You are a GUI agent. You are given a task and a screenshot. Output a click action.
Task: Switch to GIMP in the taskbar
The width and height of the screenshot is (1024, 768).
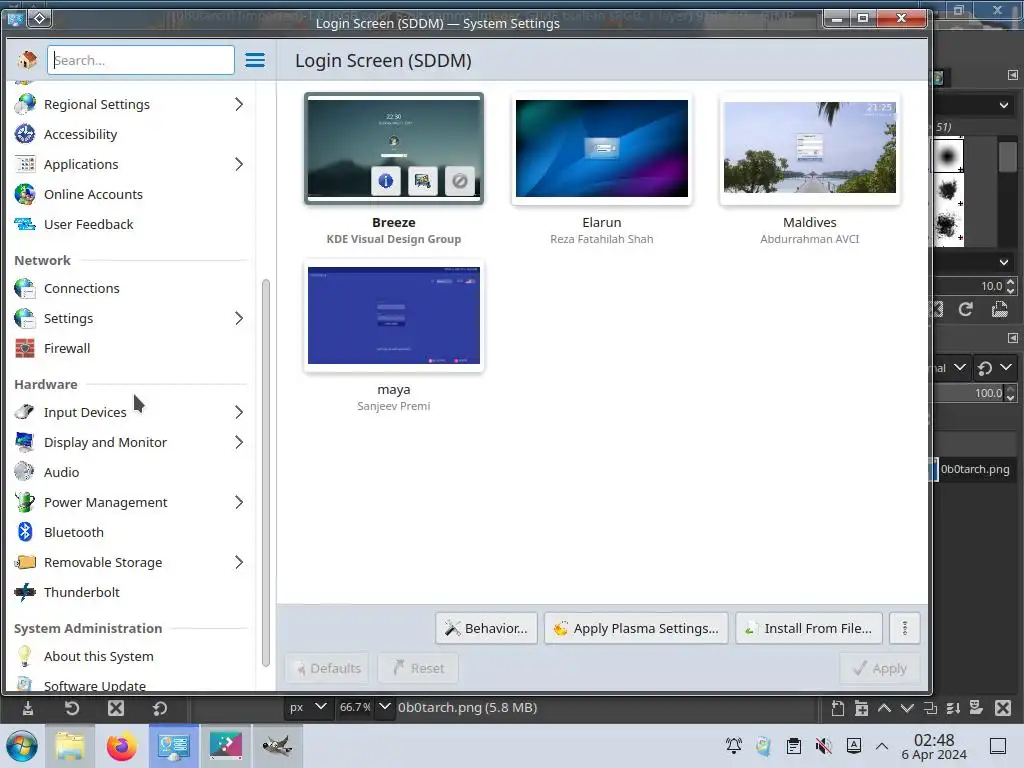[277, 746]
